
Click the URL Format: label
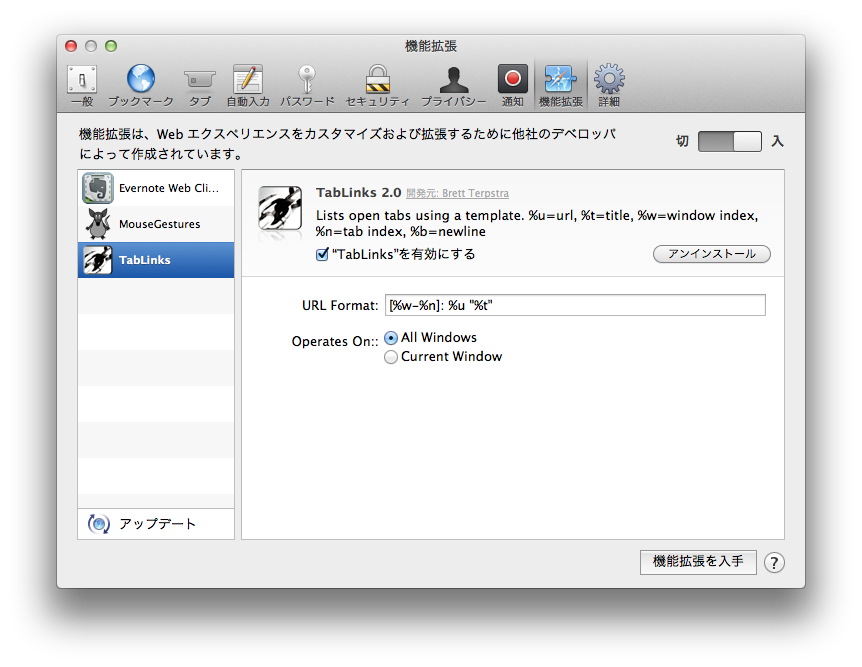(x=340, y=306)
